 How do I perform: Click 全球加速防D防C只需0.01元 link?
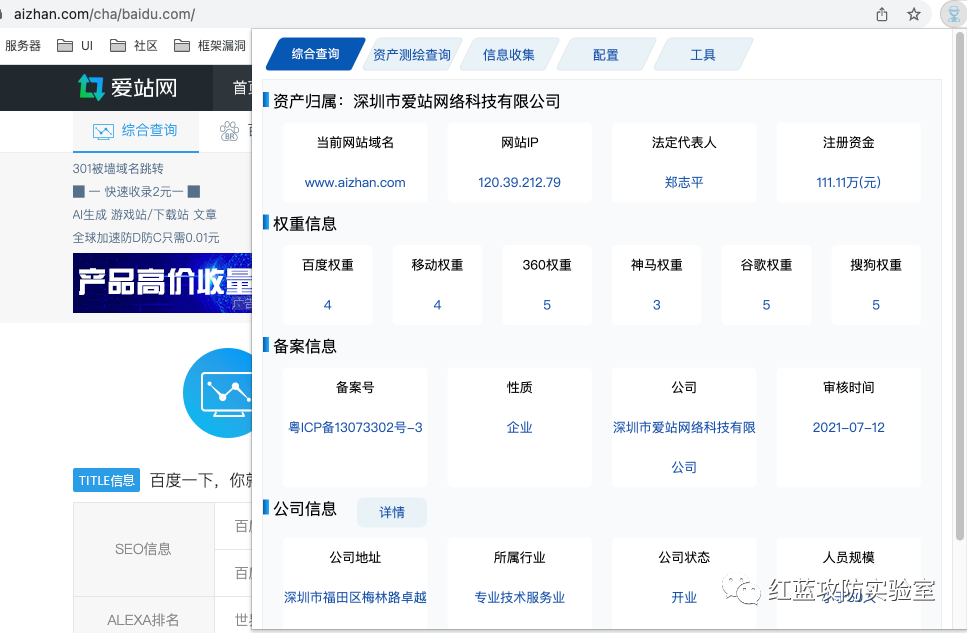coord(146,238)
